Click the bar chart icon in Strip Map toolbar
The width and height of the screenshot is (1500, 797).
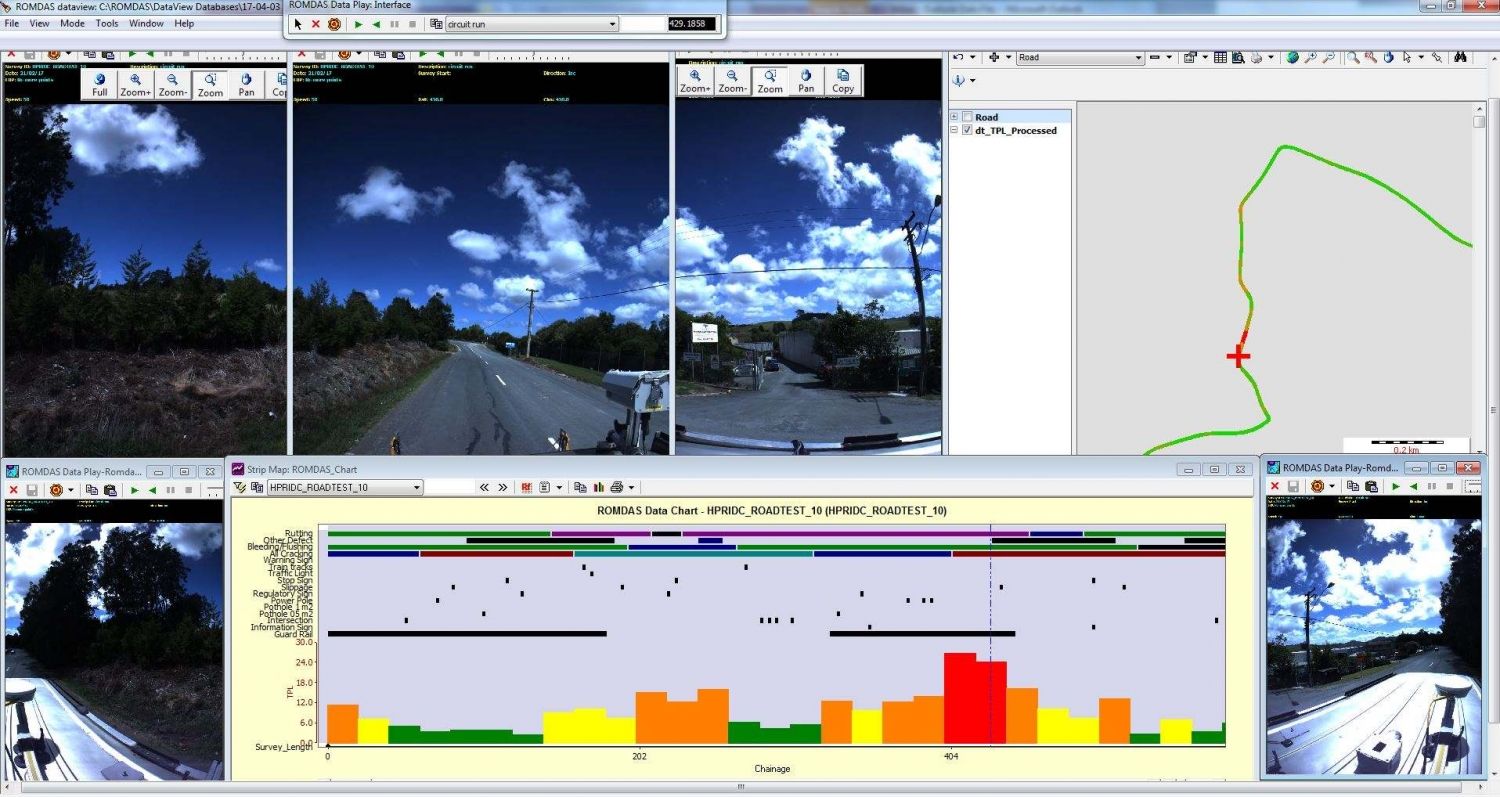(599, 487)
